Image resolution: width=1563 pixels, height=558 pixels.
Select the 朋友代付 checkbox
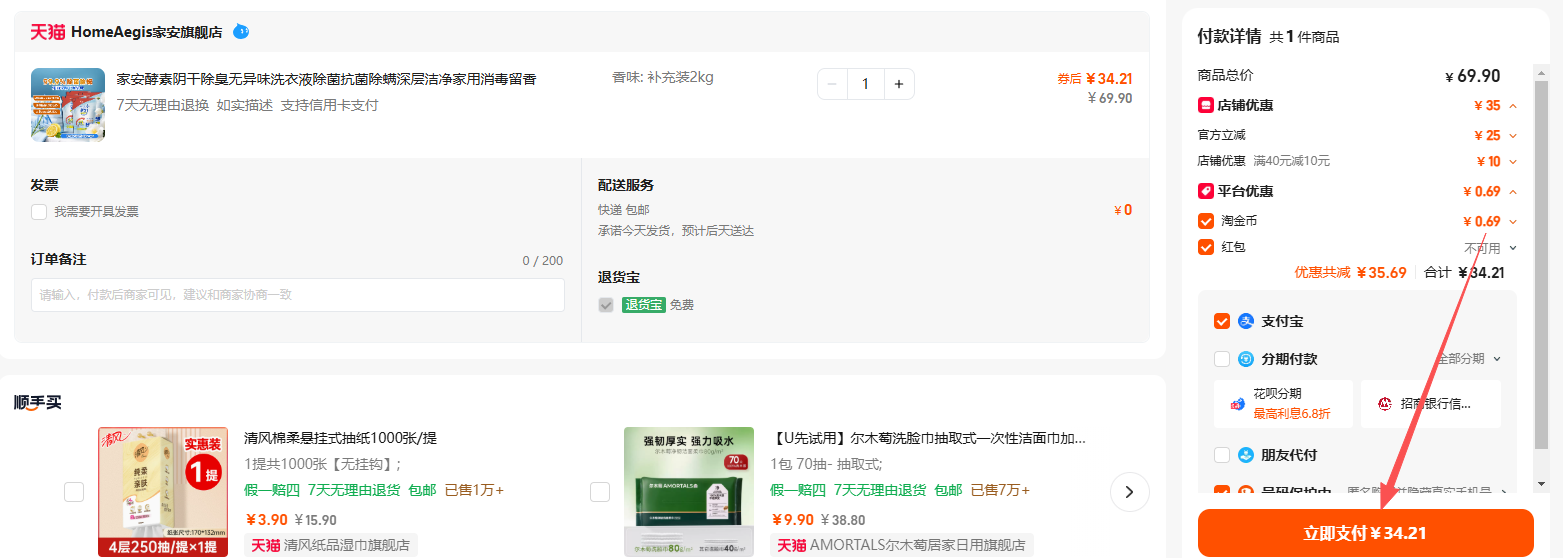click(x=1222, y=455)
